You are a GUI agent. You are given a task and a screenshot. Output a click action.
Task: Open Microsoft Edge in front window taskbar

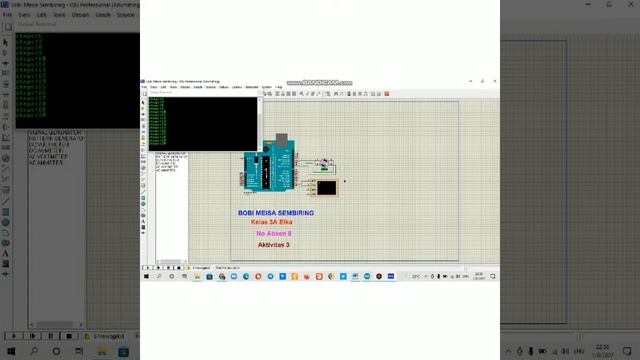point(246,276)
